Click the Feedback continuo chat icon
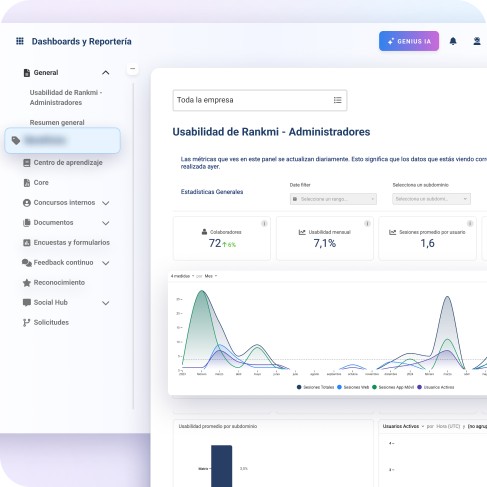The width and height of the screenshot is (487, 487). (27, 263)
